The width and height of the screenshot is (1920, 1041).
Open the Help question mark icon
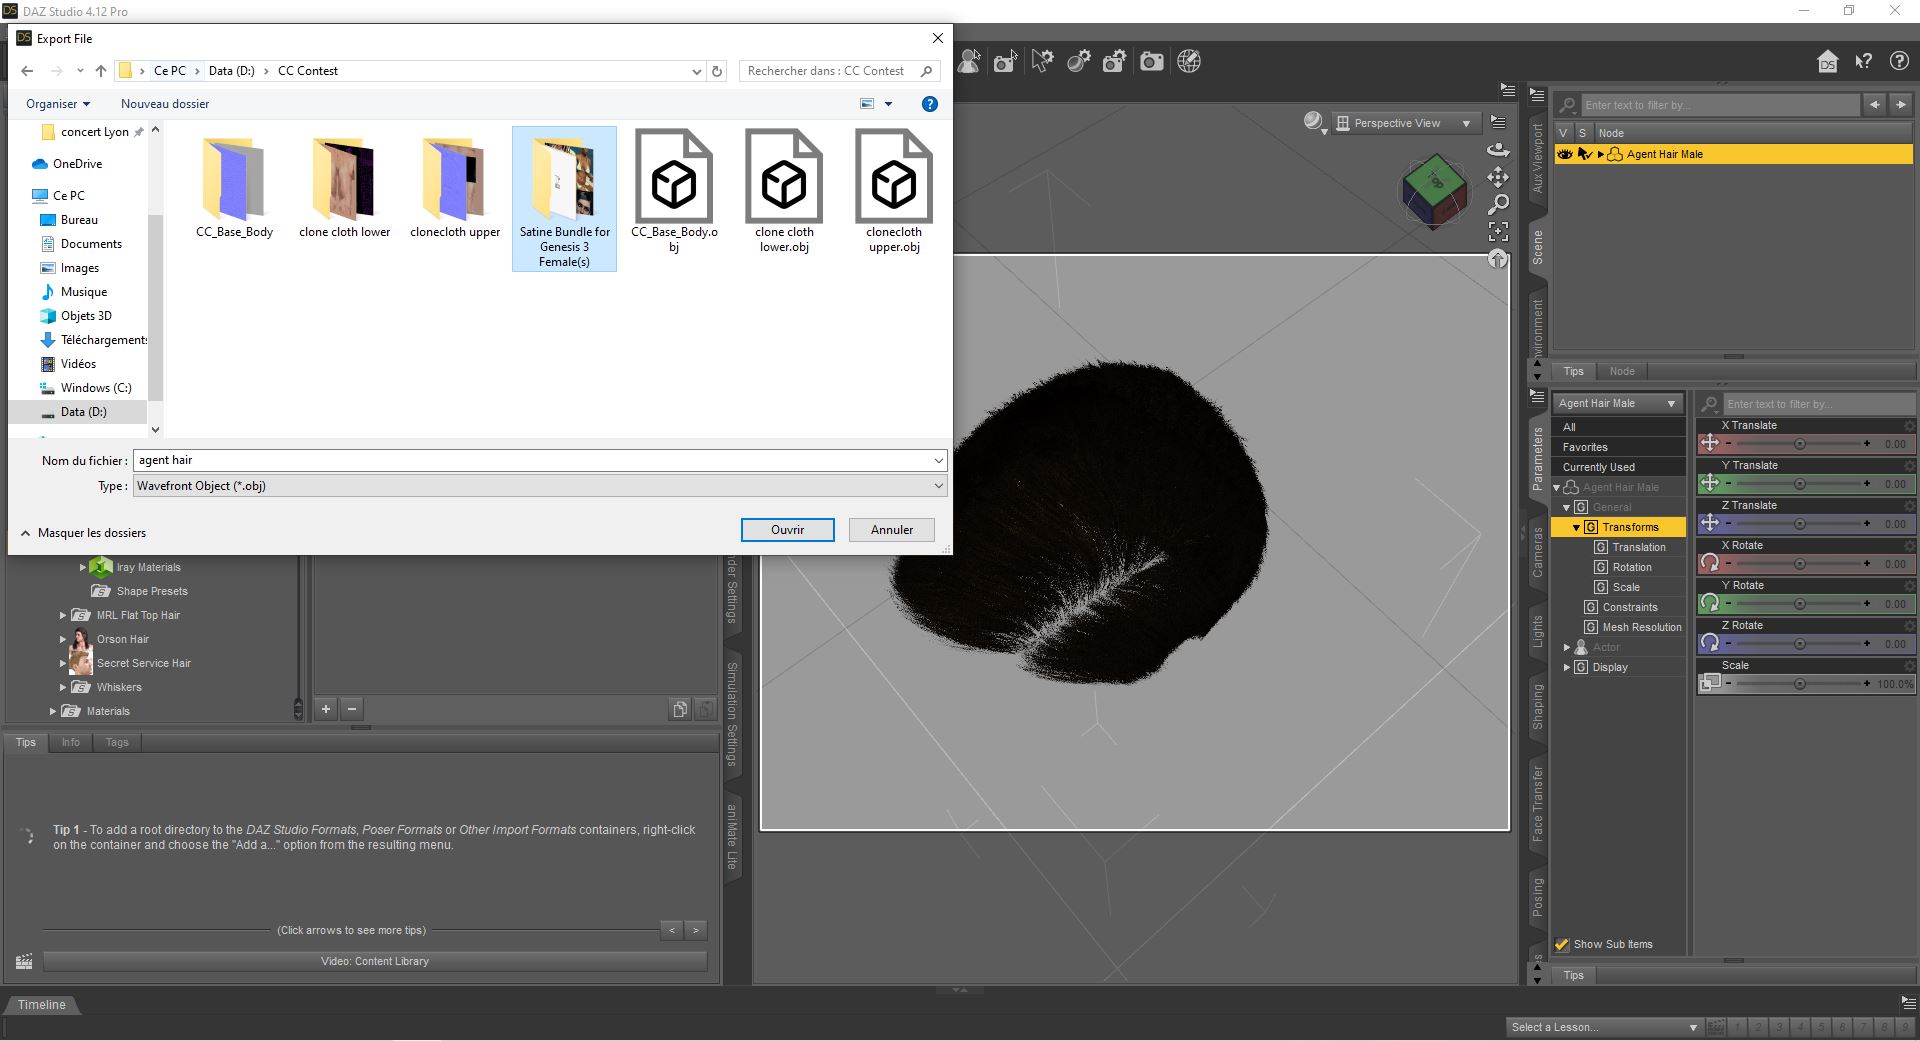1899,62
